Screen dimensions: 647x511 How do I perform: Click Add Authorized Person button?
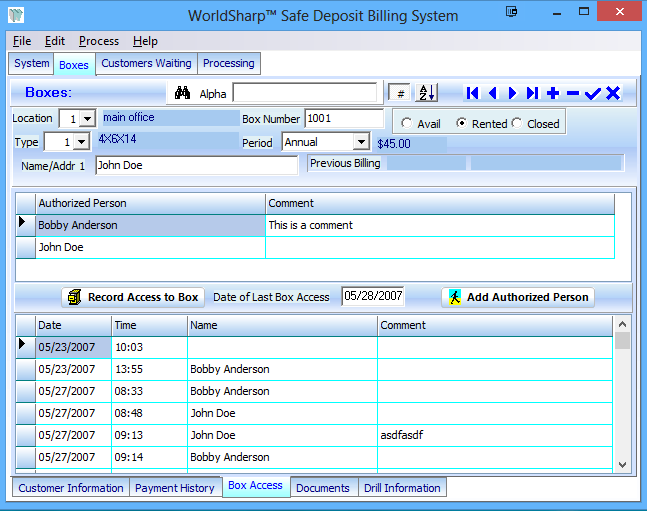point(518,297)
